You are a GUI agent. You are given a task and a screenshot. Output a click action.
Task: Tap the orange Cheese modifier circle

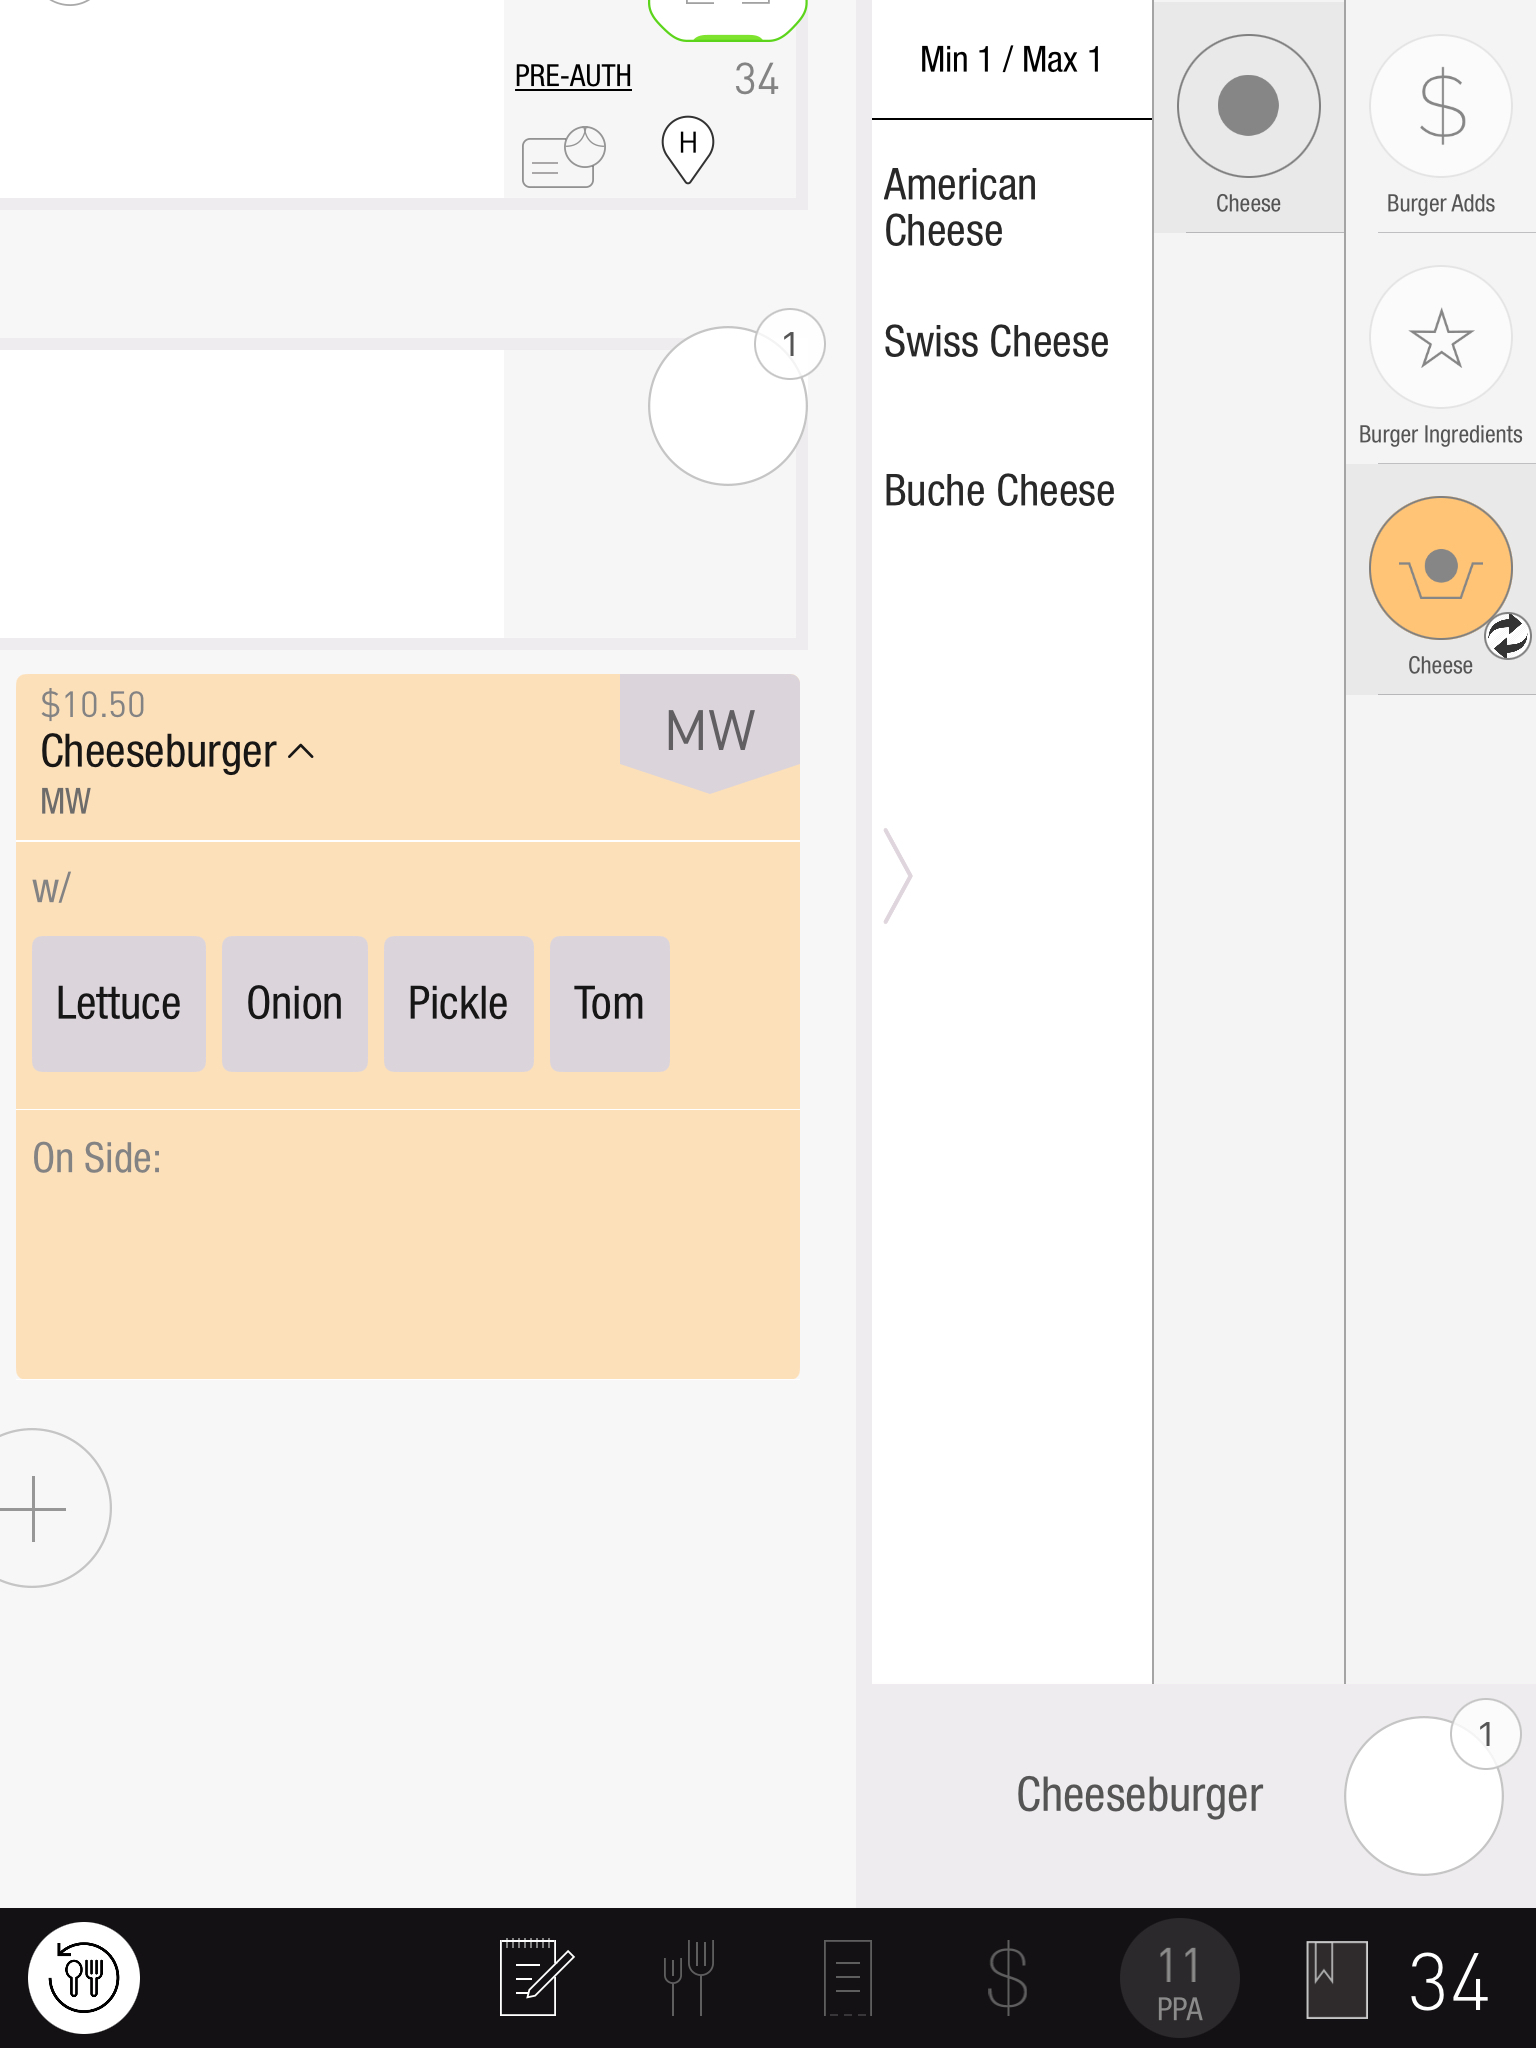1440,568
